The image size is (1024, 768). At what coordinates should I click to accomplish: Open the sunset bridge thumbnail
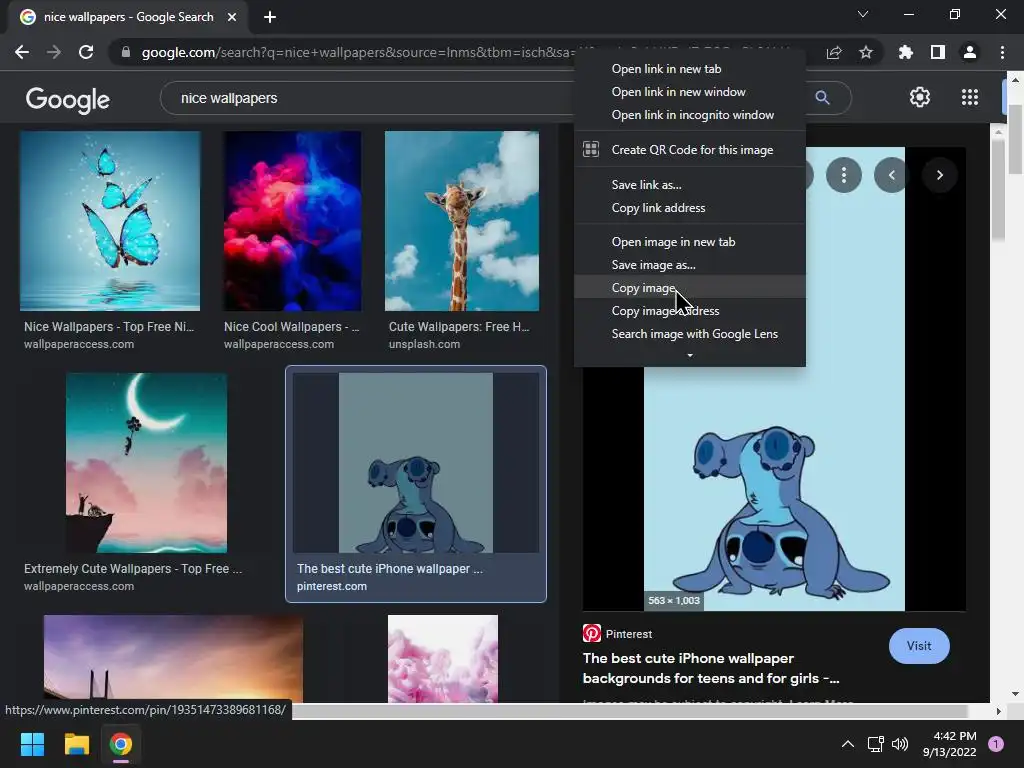coord(173,659)
